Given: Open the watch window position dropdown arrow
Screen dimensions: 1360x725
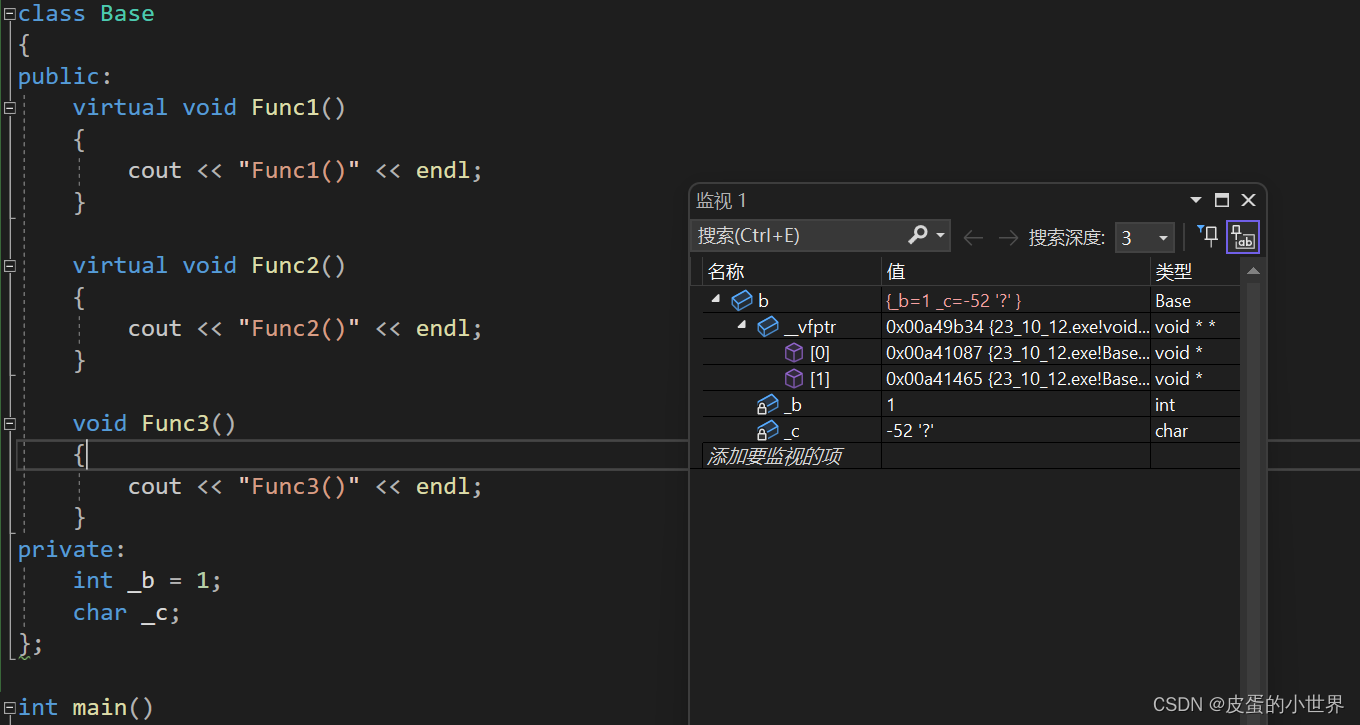Looking at the screenshot, I should pyautogui.click(x=1196, y=200).
